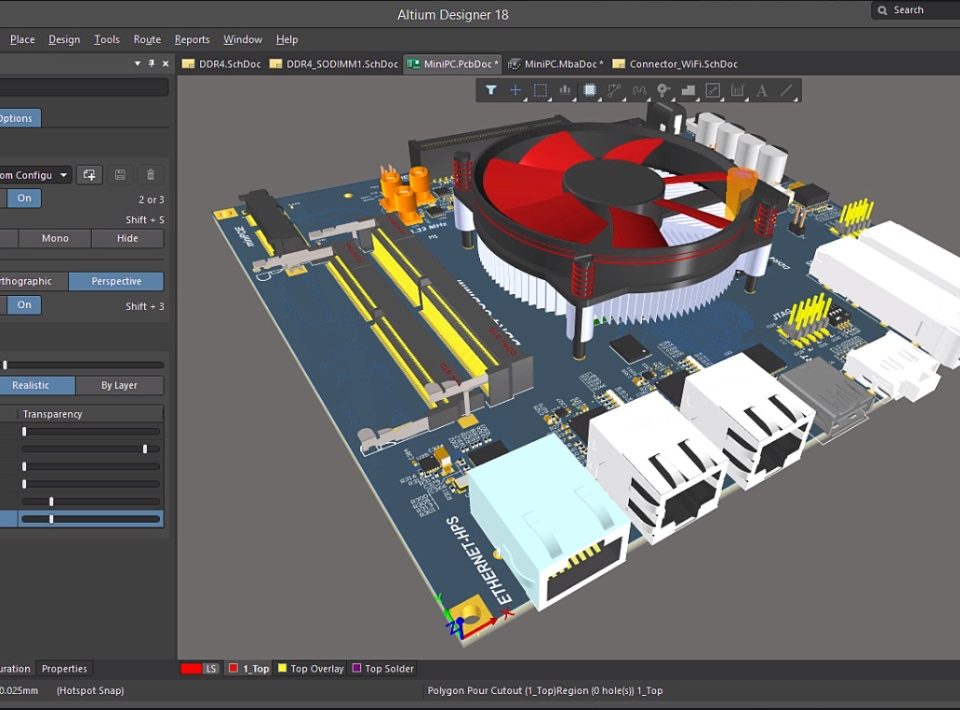The image size is (960, 710).
Task: Select the place dimension tool icon
Action: coord(737,91)
